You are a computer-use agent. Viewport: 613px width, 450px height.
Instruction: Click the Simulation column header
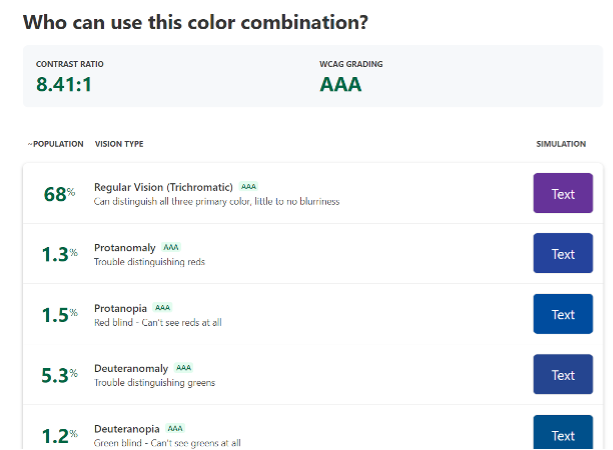pyautogui.click(x=561, y=144)
